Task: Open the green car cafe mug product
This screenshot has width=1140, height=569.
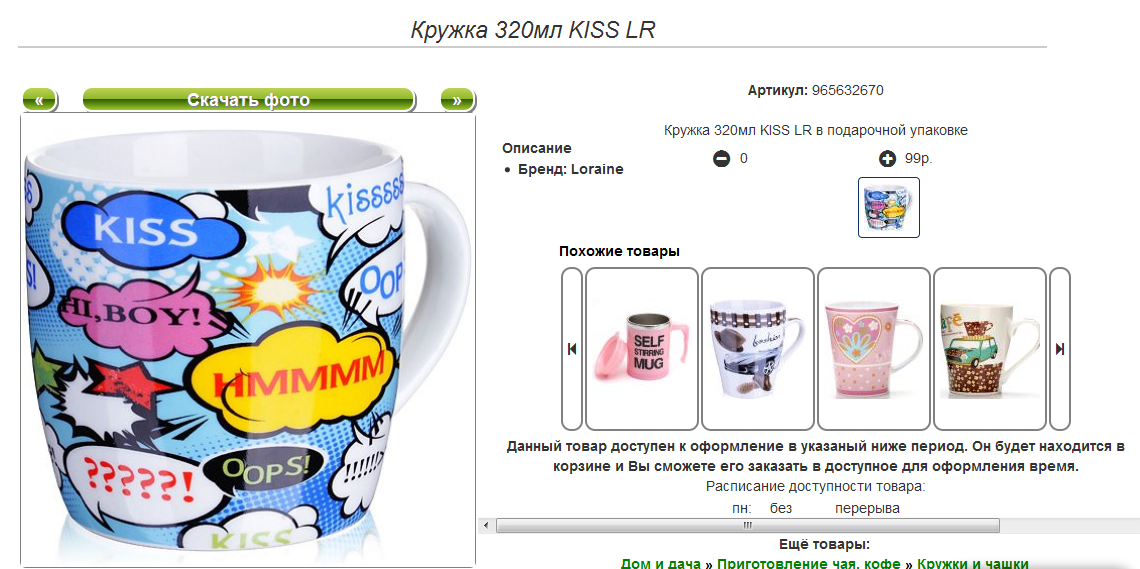Action: click(x=990, y=349)
